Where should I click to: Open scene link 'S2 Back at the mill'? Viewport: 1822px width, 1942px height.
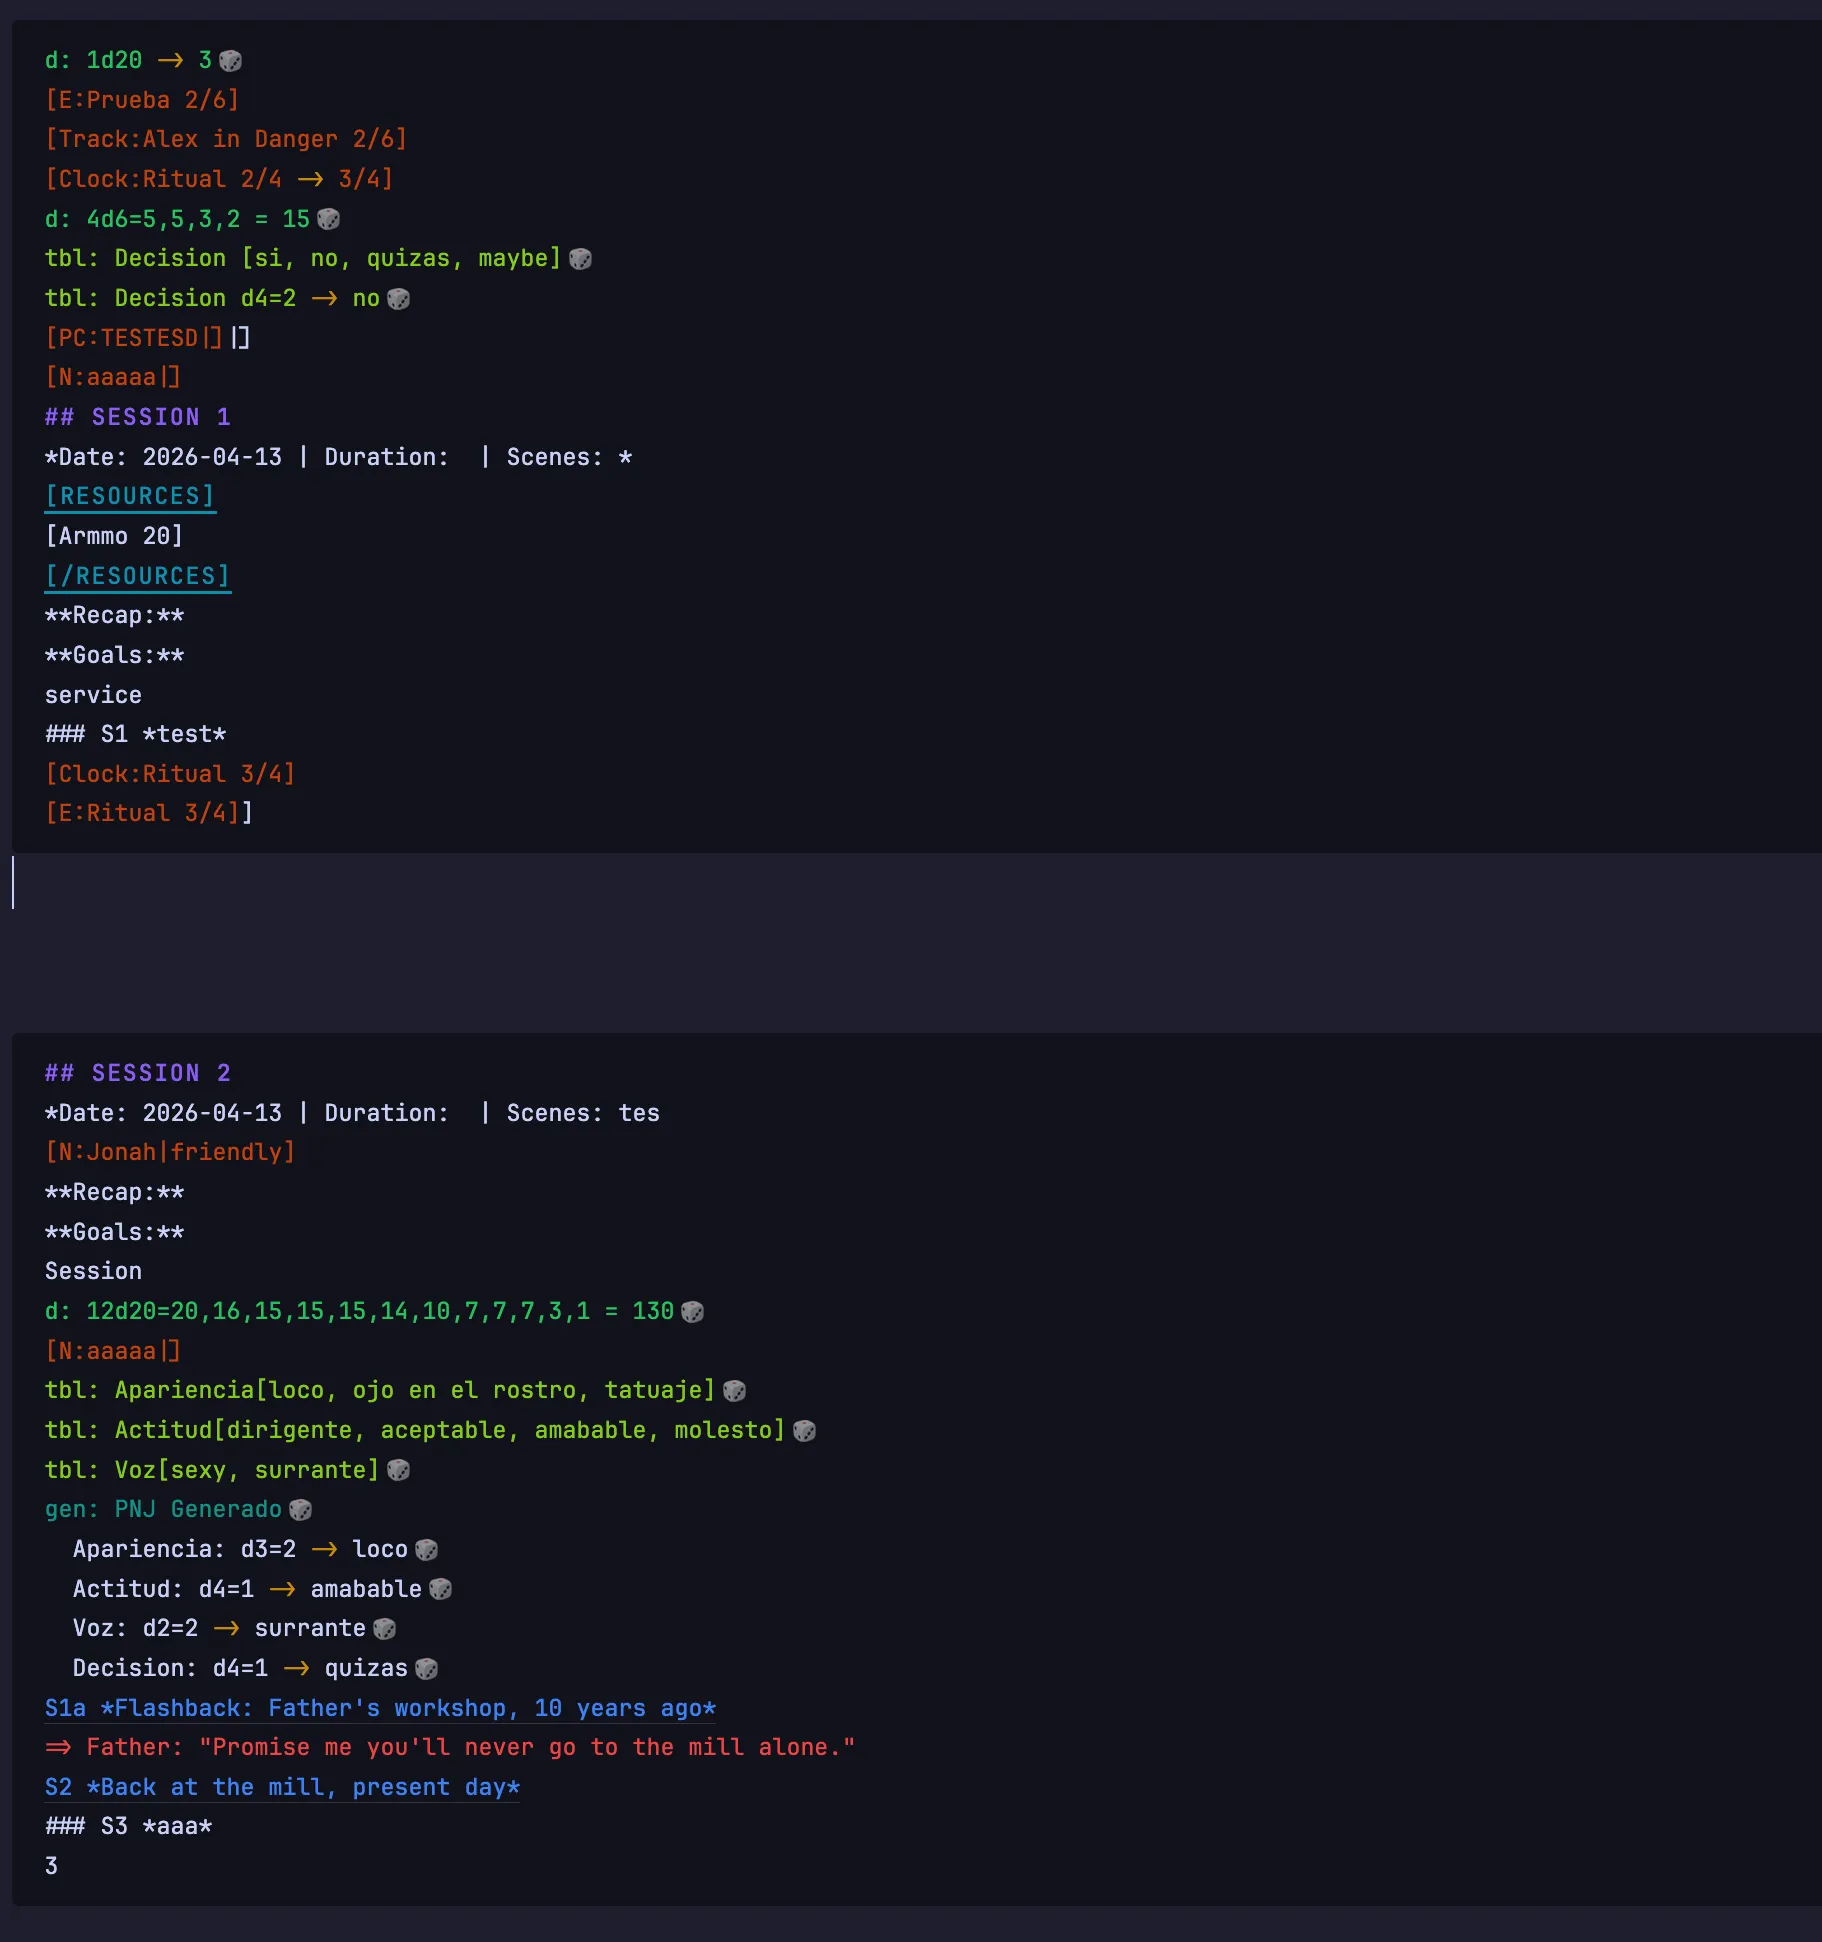(x=282, y=1787)
